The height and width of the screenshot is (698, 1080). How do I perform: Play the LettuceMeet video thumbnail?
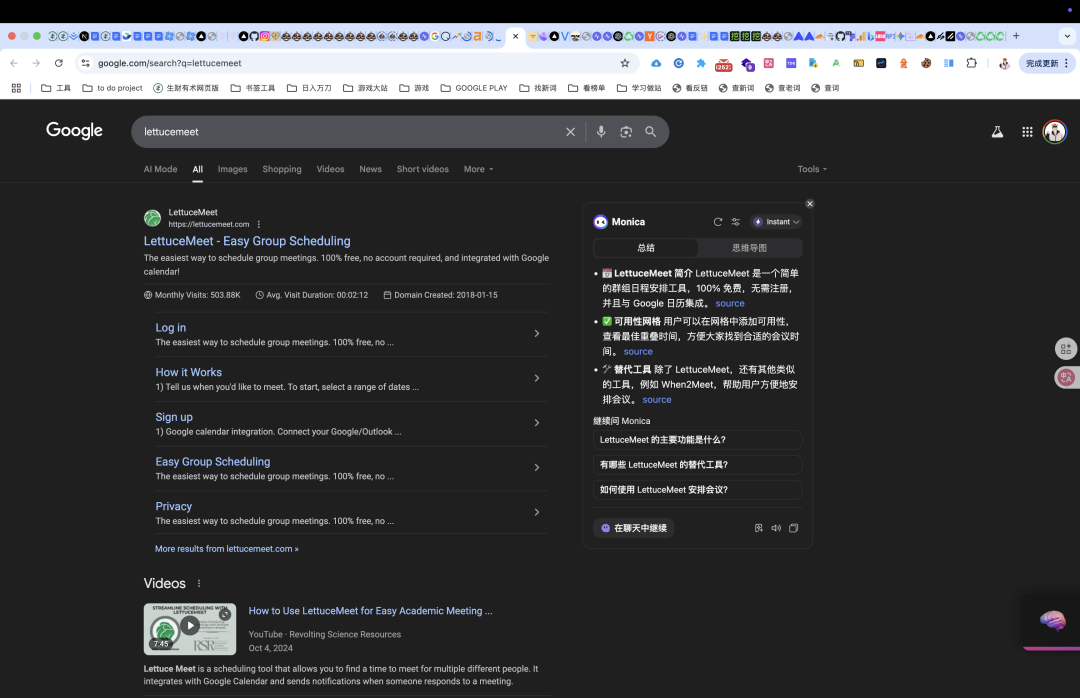(189, 628)
